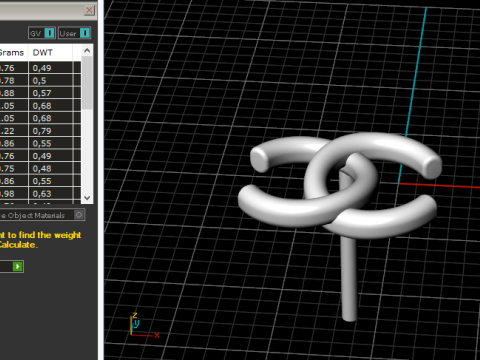Select the DWT cell reading 0,48
The image size is (480, 360).
[51, 169]
